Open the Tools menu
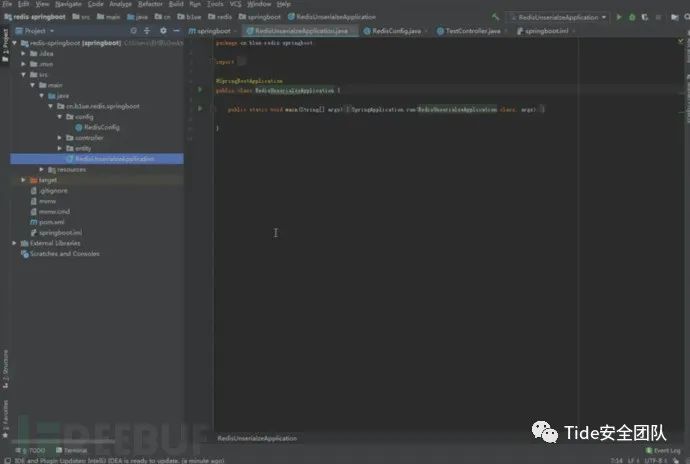This screenshot has width=690, height=464. coord(215,4)
